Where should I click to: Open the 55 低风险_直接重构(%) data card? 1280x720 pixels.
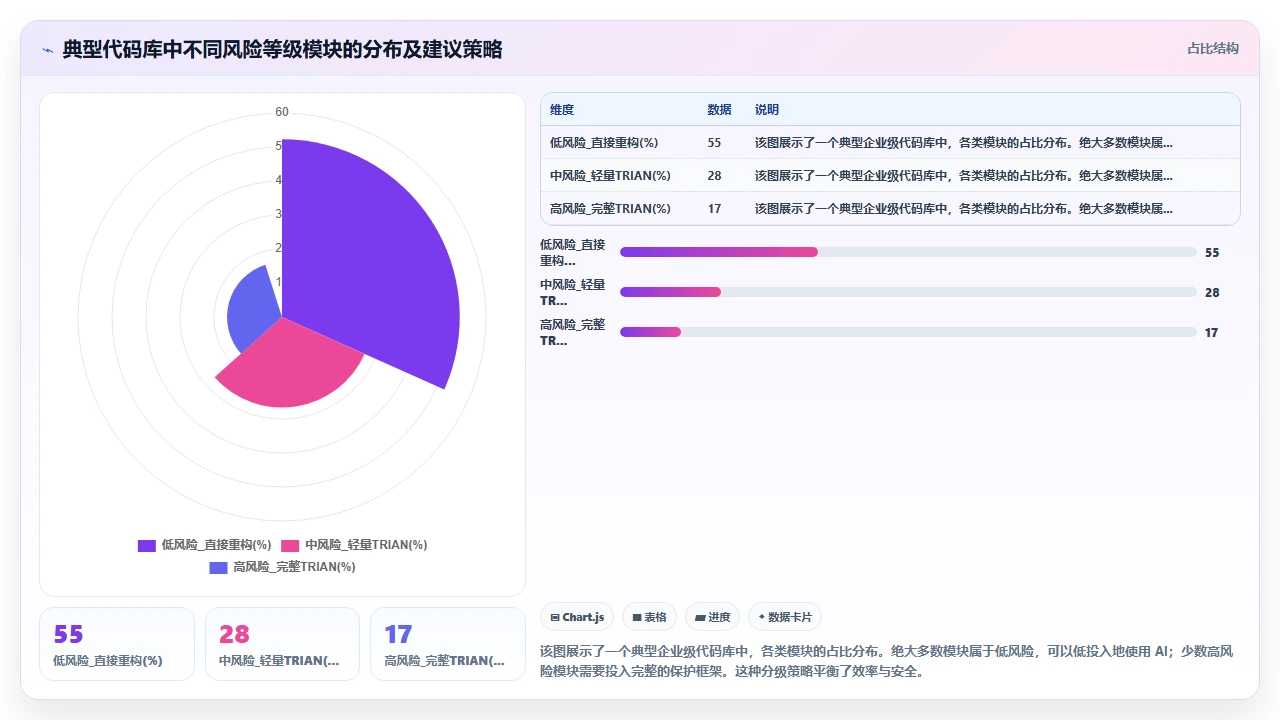pyautogui.click(x=117, y=644)
